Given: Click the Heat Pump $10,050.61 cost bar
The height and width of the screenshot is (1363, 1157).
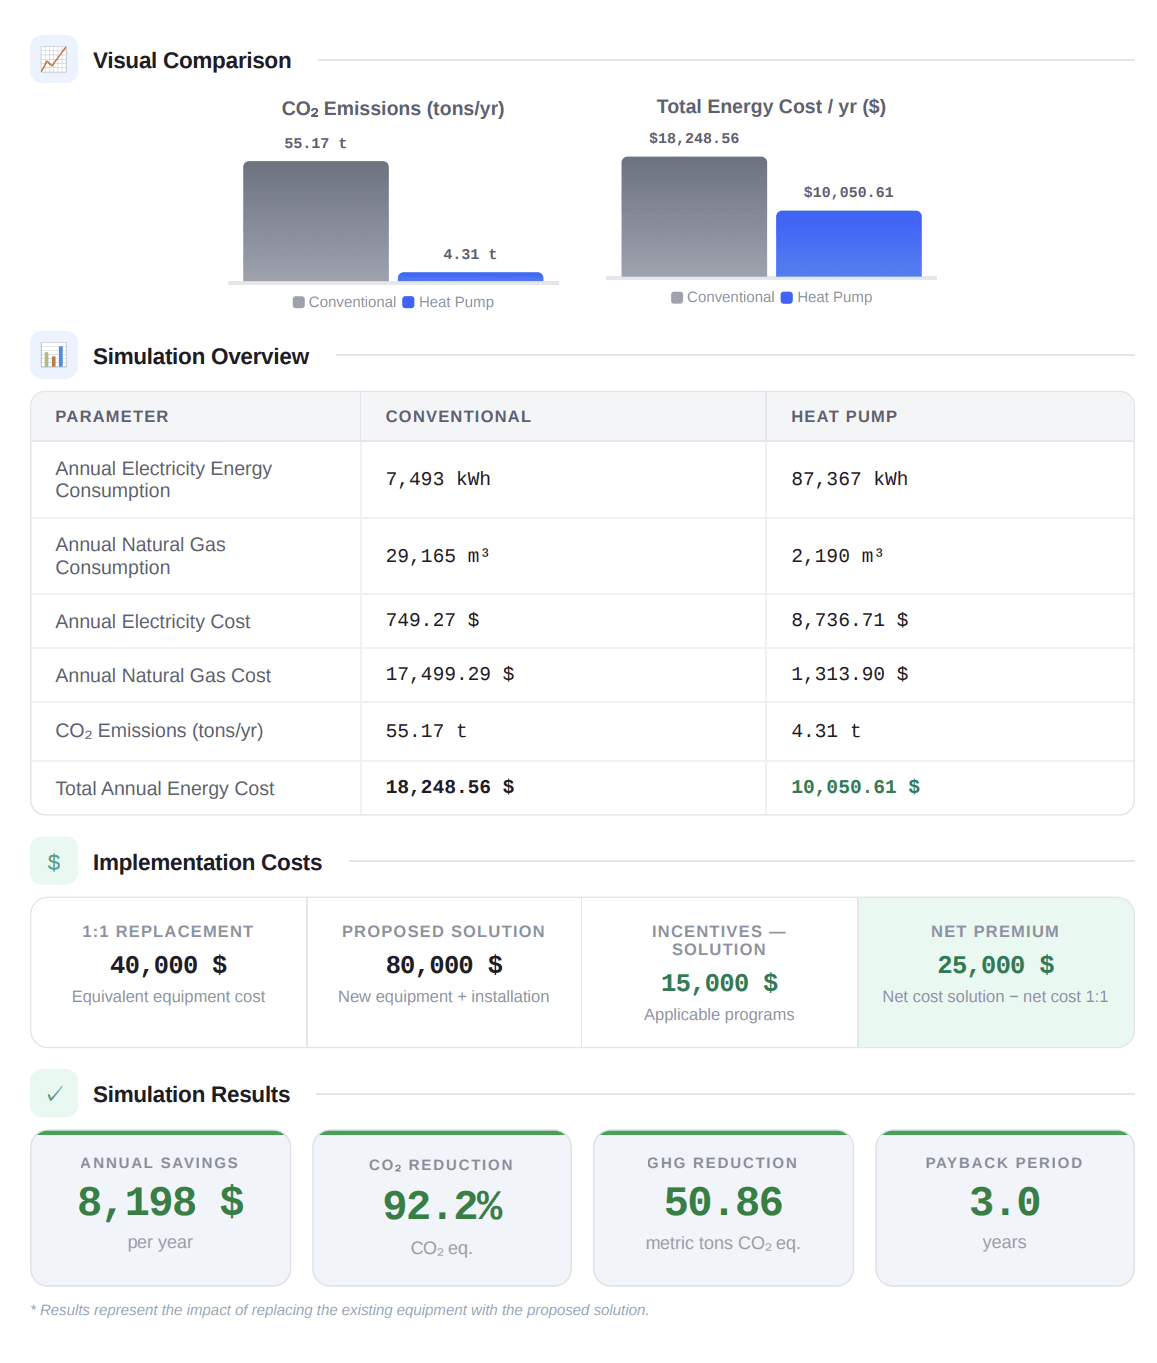Looking at the screenshot, I should (x=849, y=243).
